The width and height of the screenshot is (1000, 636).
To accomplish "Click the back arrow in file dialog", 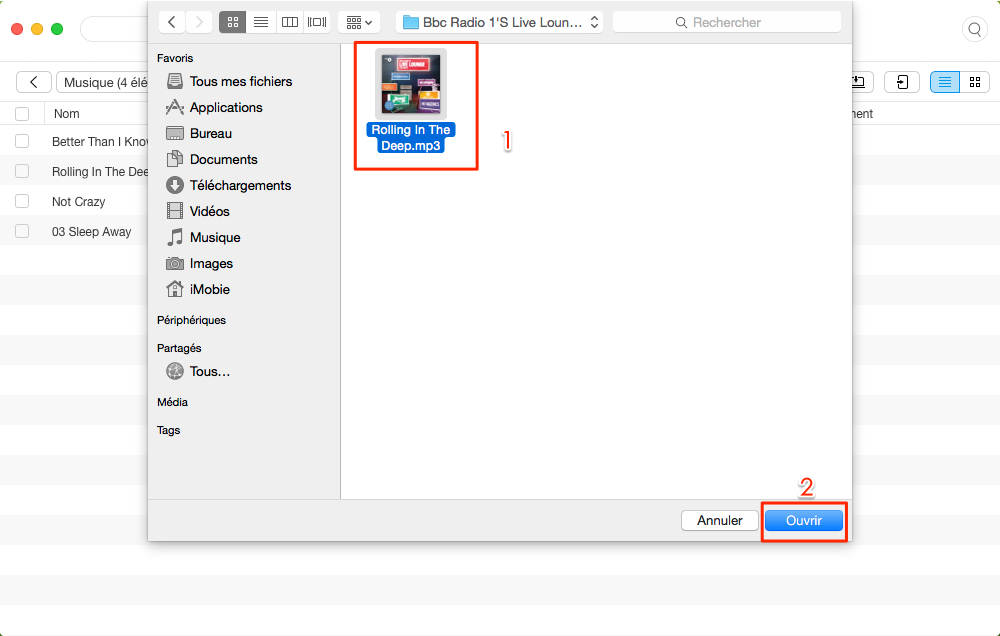I will click(172, 22).
